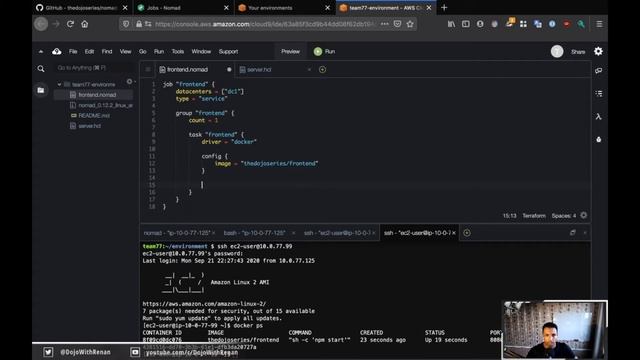Viewport: 640px width, 360px height.
Task: Open the Find menu
Action: [107, 51]
